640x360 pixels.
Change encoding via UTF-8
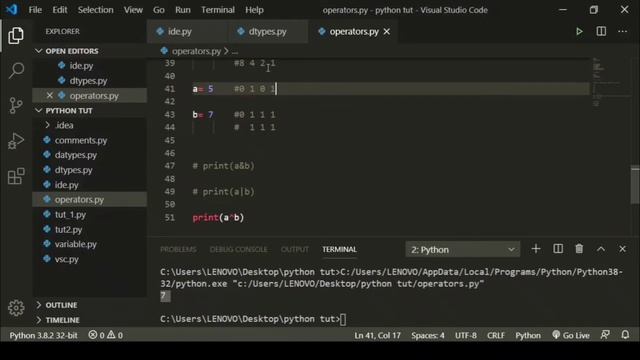(466, 335)
